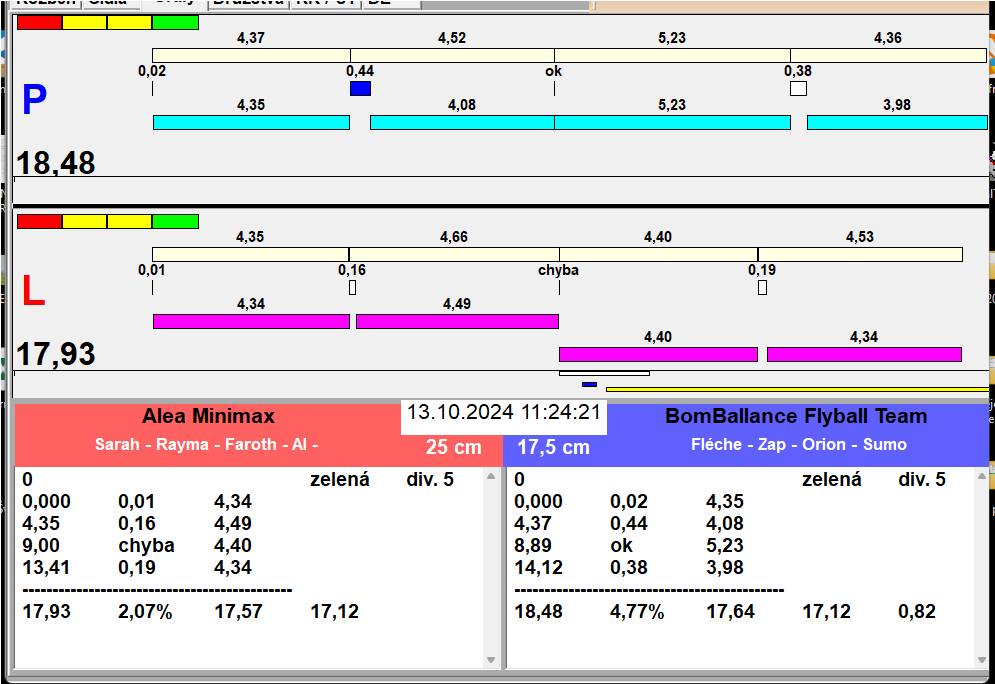Click the BomBallance Flyball Team header
The image size is (995, 684).
point(796,417)
